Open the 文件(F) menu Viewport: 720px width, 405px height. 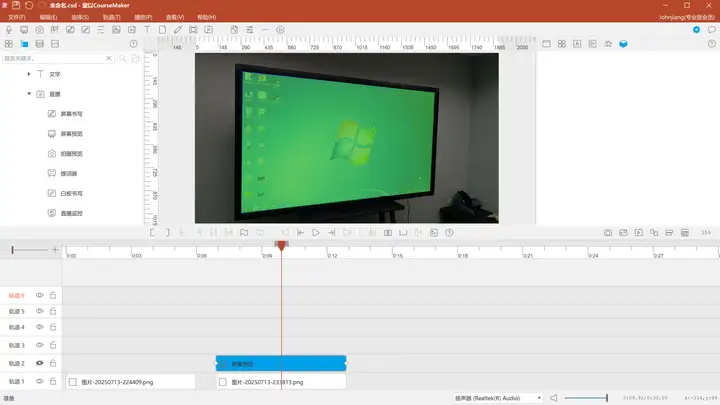[x=17, y=17]
